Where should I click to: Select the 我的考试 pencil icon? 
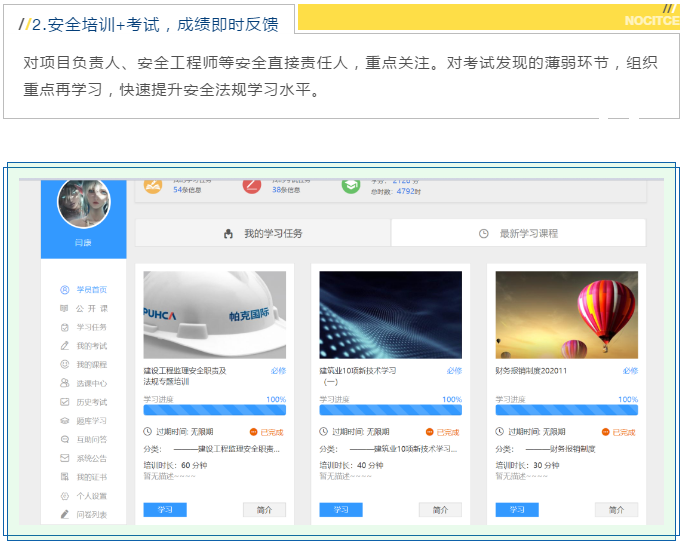point(65,346)
